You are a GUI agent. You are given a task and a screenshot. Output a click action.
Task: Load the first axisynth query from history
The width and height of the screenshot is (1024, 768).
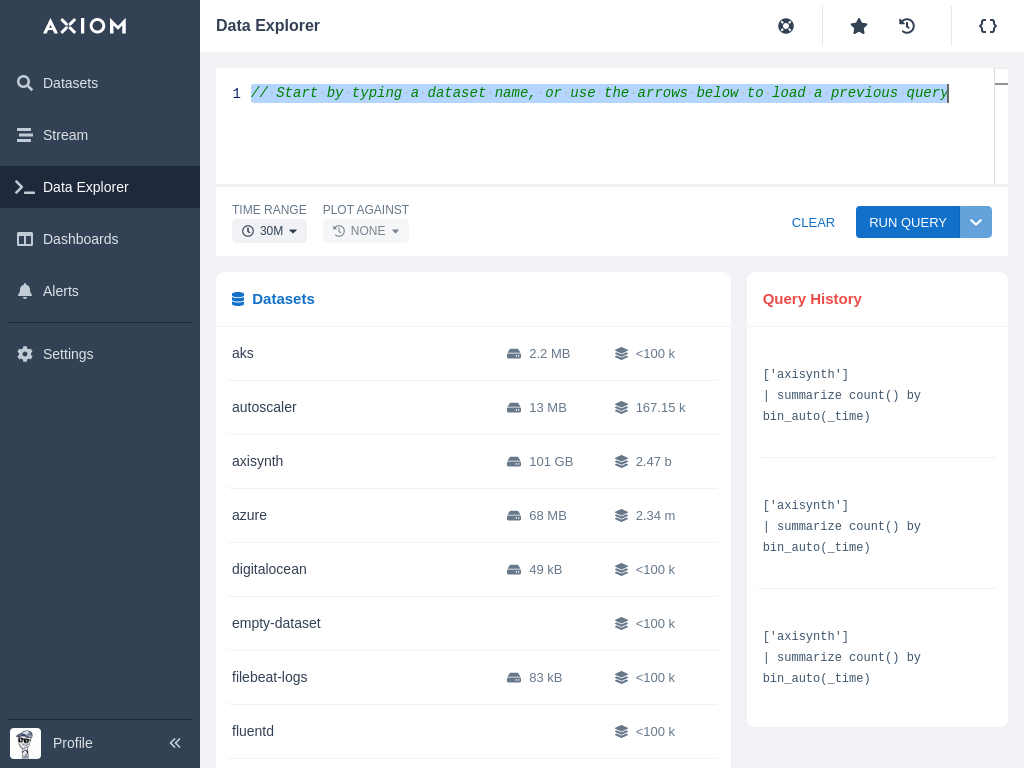841,395
